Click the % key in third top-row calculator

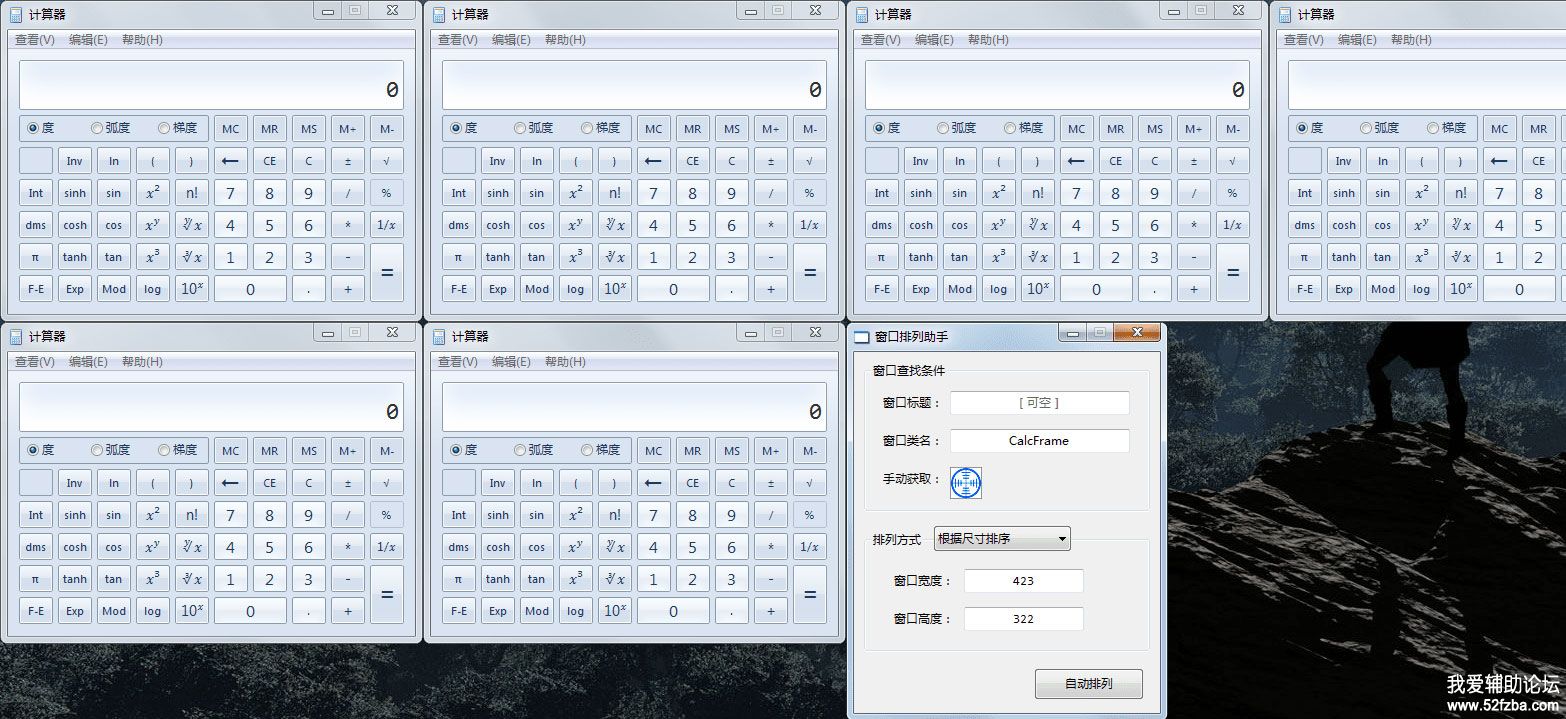(x=1232, y=193)
